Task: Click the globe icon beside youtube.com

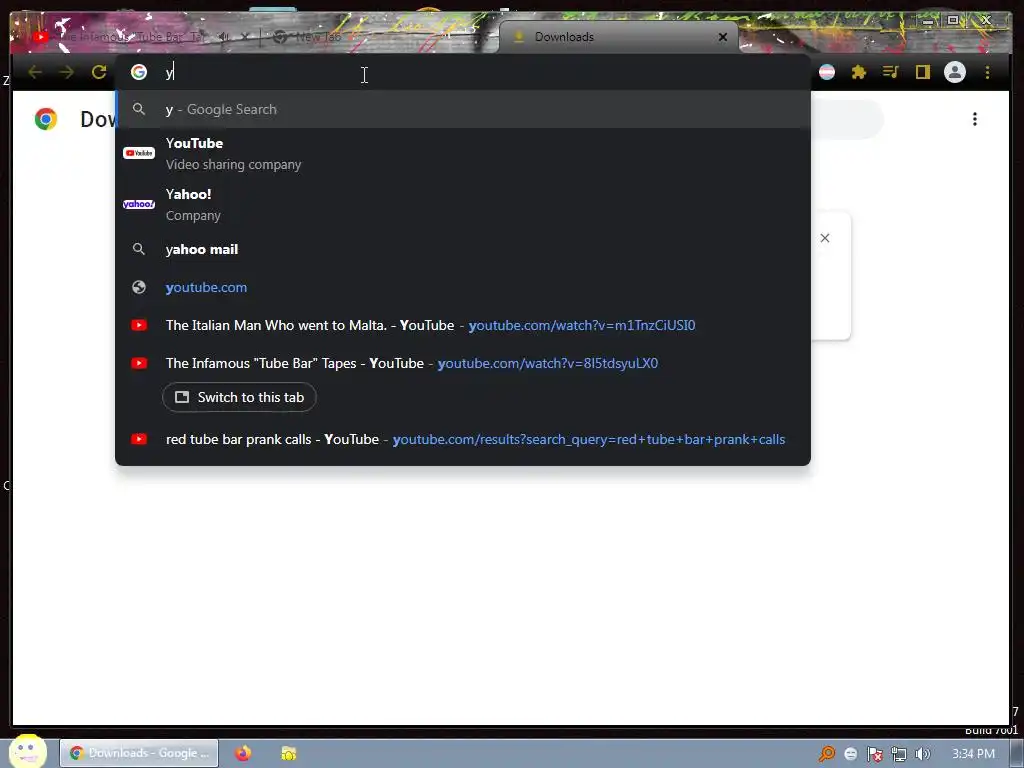Action: [138, 287]
